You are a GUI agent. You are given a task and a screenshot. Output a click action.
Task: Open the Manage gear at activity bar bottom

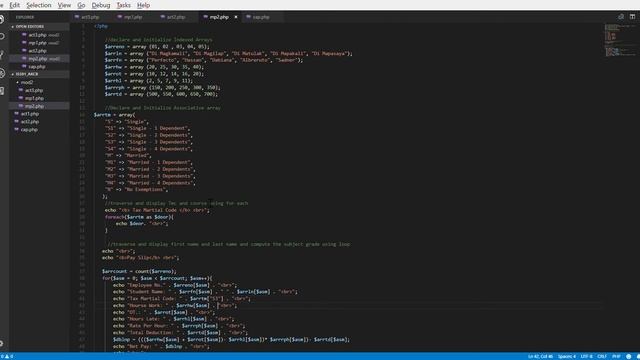click(2, 344)
